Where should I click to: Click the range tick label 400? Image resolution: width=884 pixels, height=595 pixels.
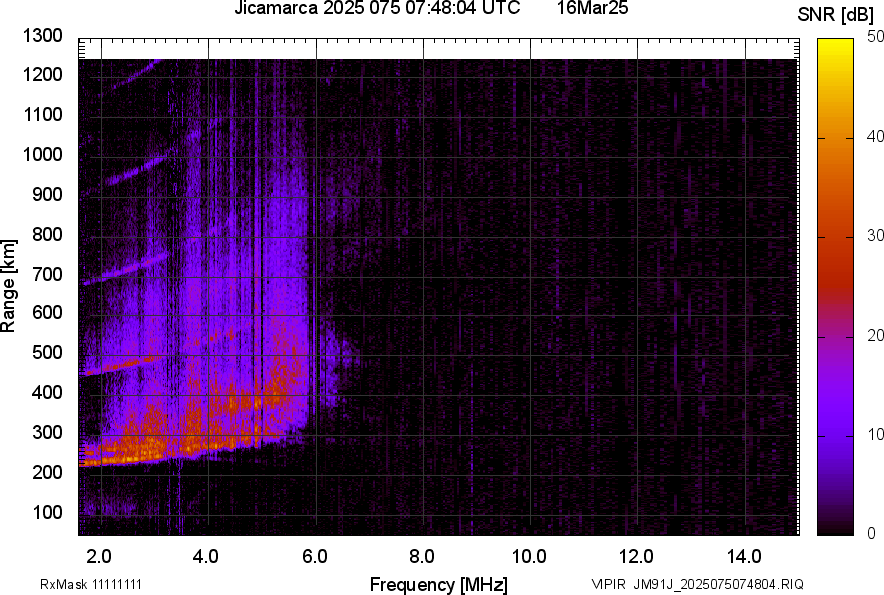47,392
